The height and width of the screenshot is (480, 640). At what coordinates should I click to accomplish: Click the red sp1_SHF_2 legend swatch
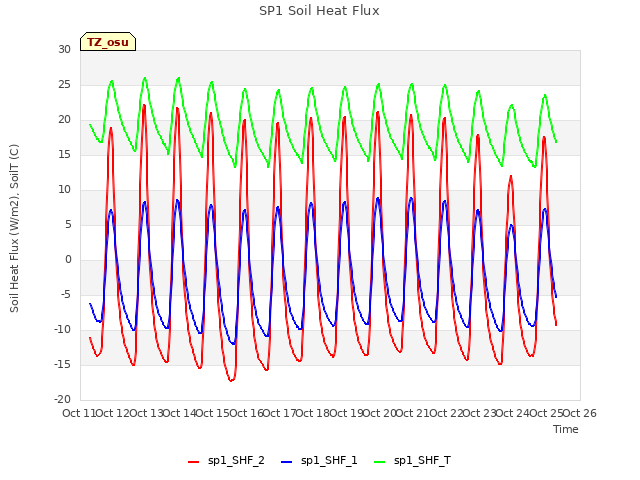coord(193,462)
